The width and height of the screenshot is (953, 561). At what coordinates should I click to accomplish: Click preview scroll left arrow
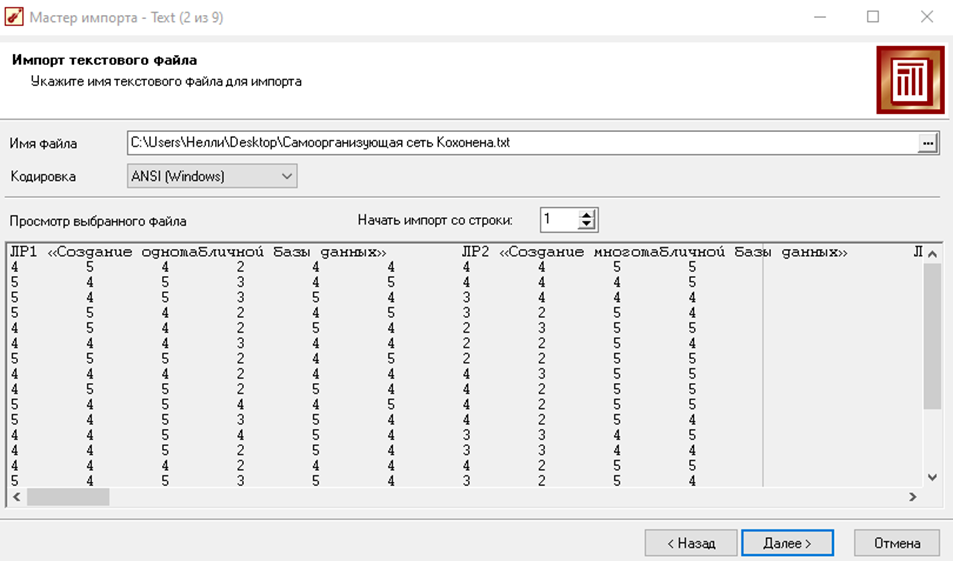[x=16, y=497]
